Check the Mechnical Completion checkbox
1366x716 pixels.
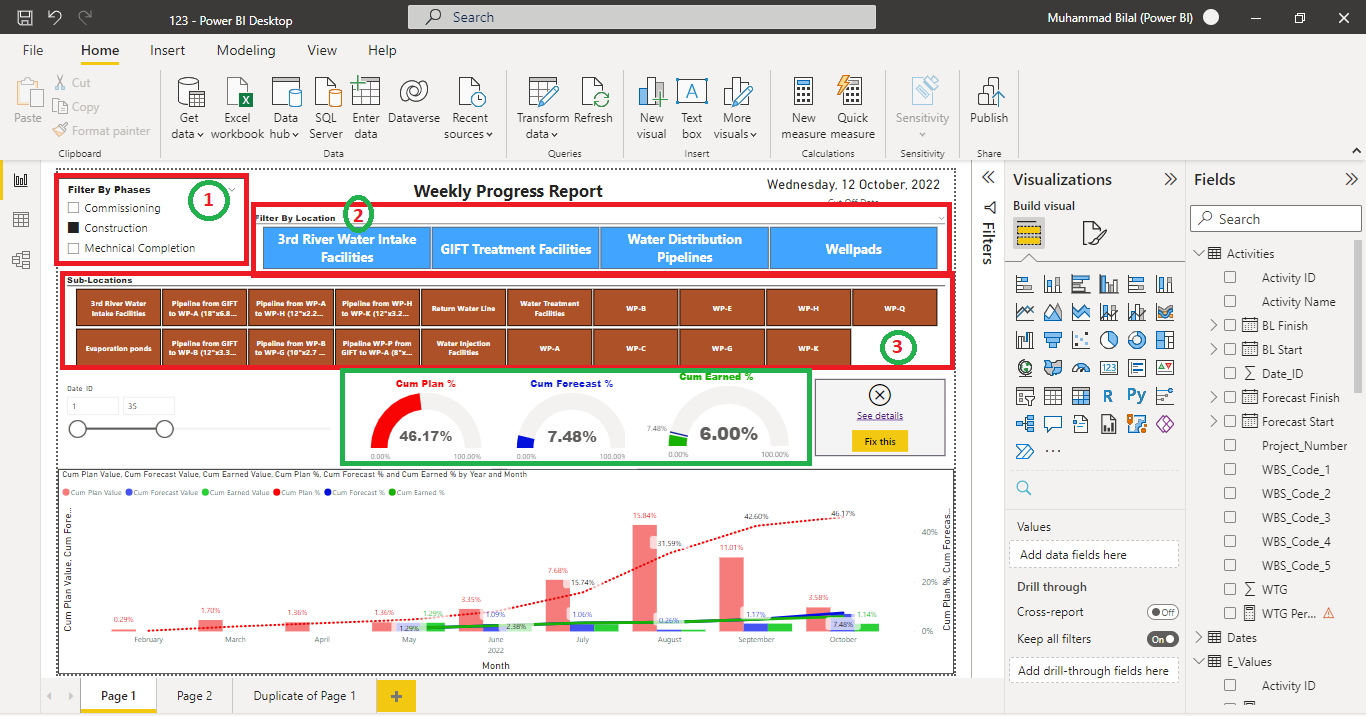pos(73,248)
